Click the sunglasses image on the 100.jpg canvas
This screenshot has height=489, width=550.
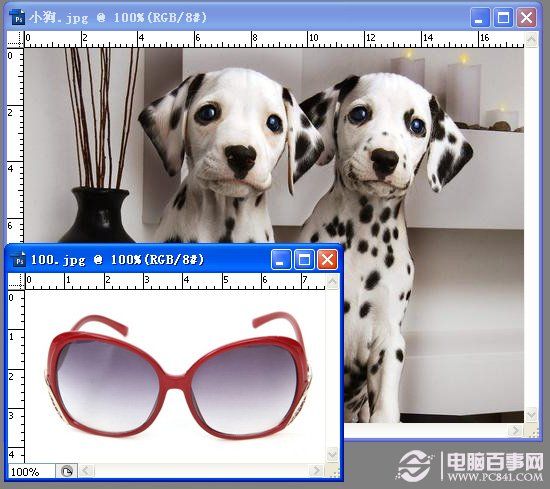tap(178, 374)
